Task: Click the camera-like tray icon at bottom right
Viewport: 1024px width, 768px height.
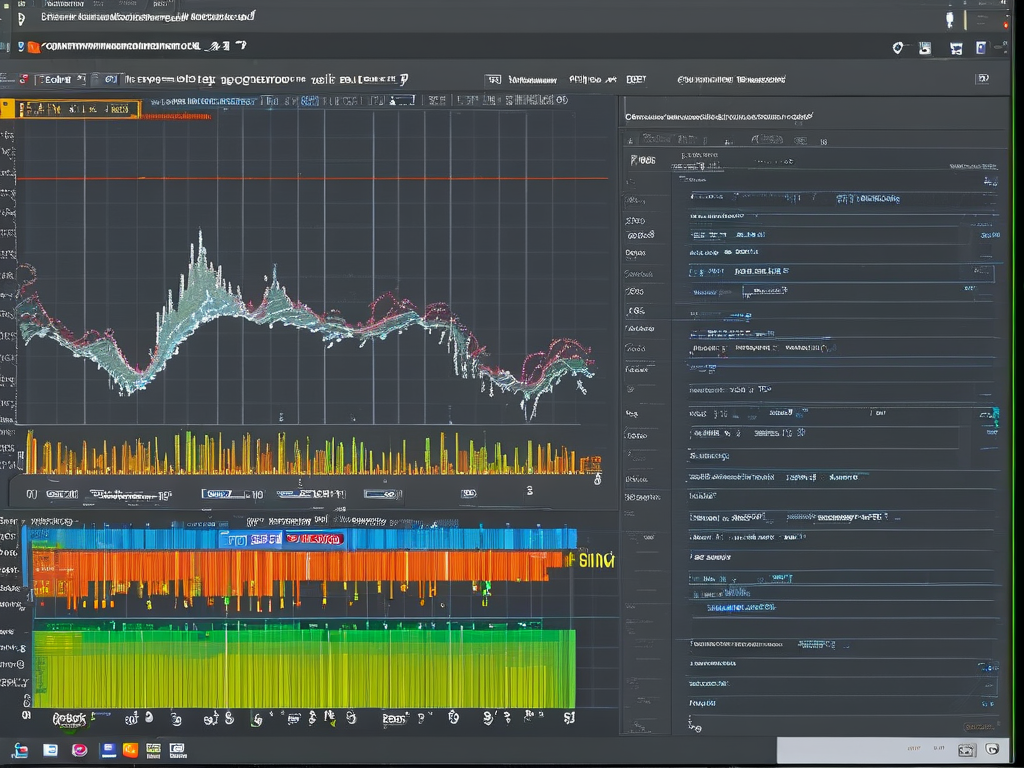Action: point(967,750)
